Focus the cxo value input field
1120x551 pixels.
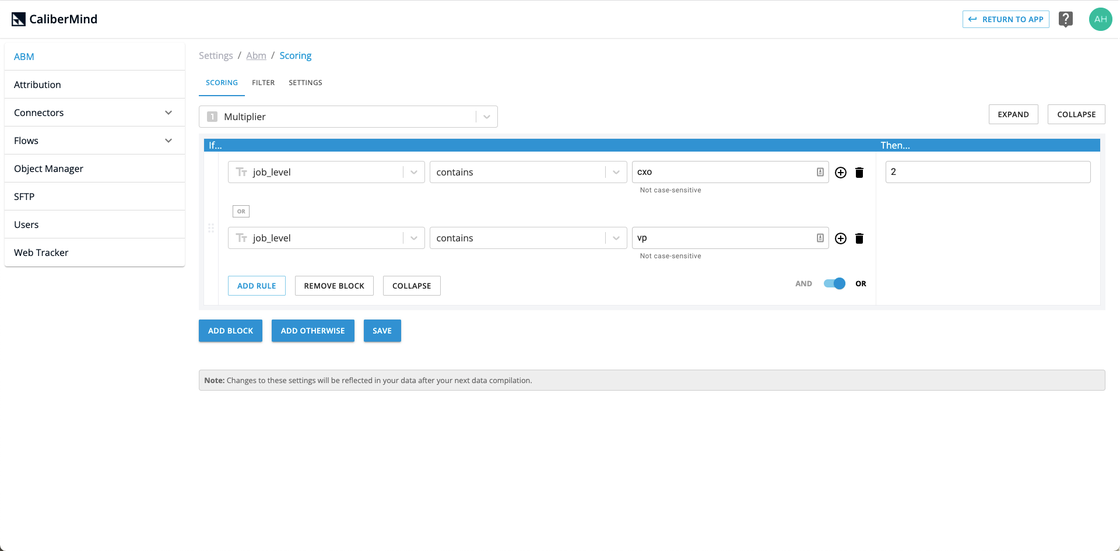(730, 172)
